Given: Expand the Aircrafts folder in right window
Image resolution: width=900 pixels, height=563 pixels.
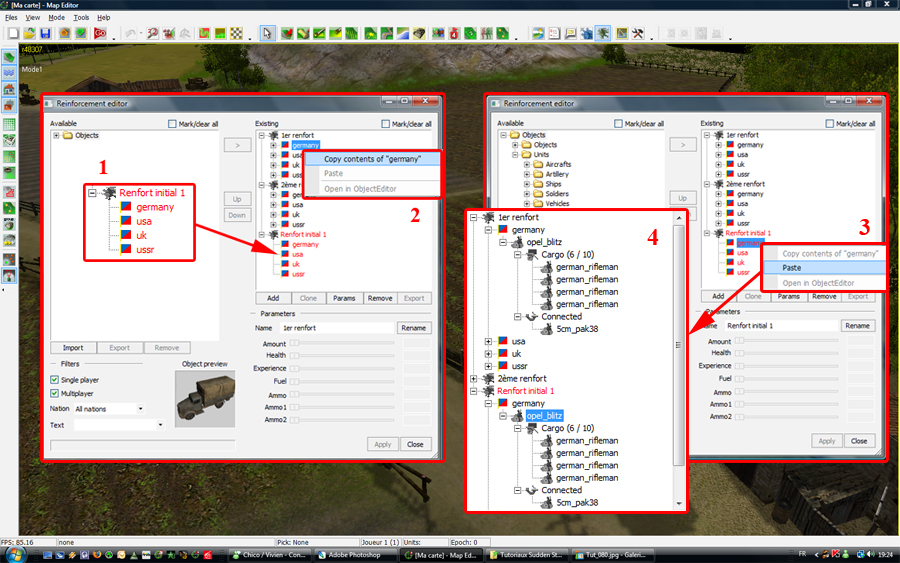Looking at the screenshot, I should pyautogui.click(x=526, y=164).
